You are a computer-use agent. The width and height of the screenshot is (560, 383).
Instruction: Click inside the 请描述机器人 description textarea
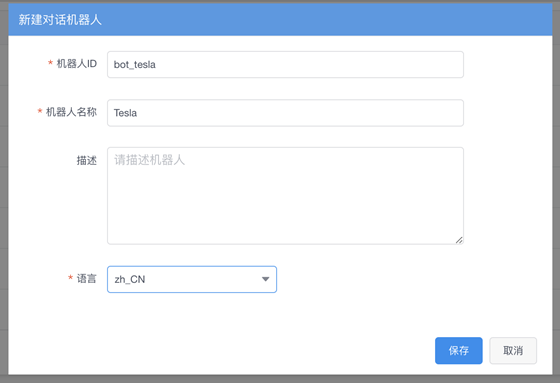pos(285,196)
